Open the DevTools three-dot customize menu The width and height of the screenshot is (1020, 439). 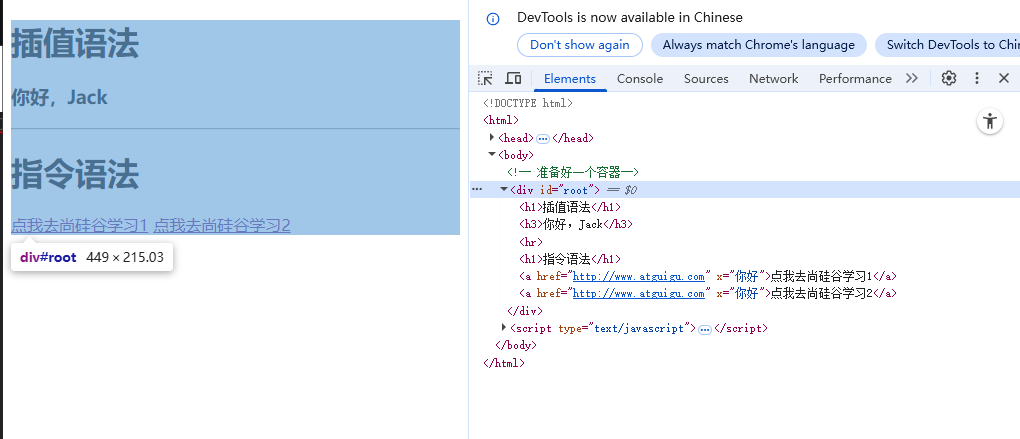tap(976, 79)
